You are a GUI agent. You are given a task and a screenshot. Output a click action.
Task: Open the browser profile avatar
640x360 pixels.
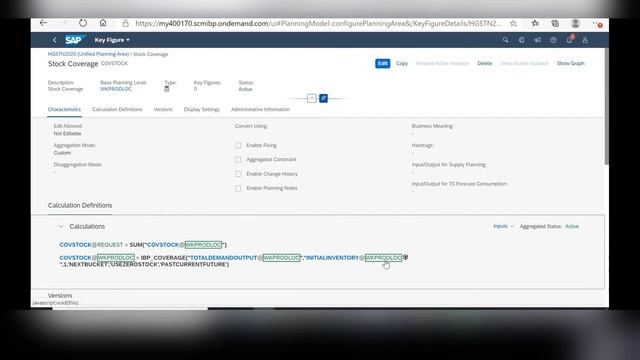click(x=576, y=24)
